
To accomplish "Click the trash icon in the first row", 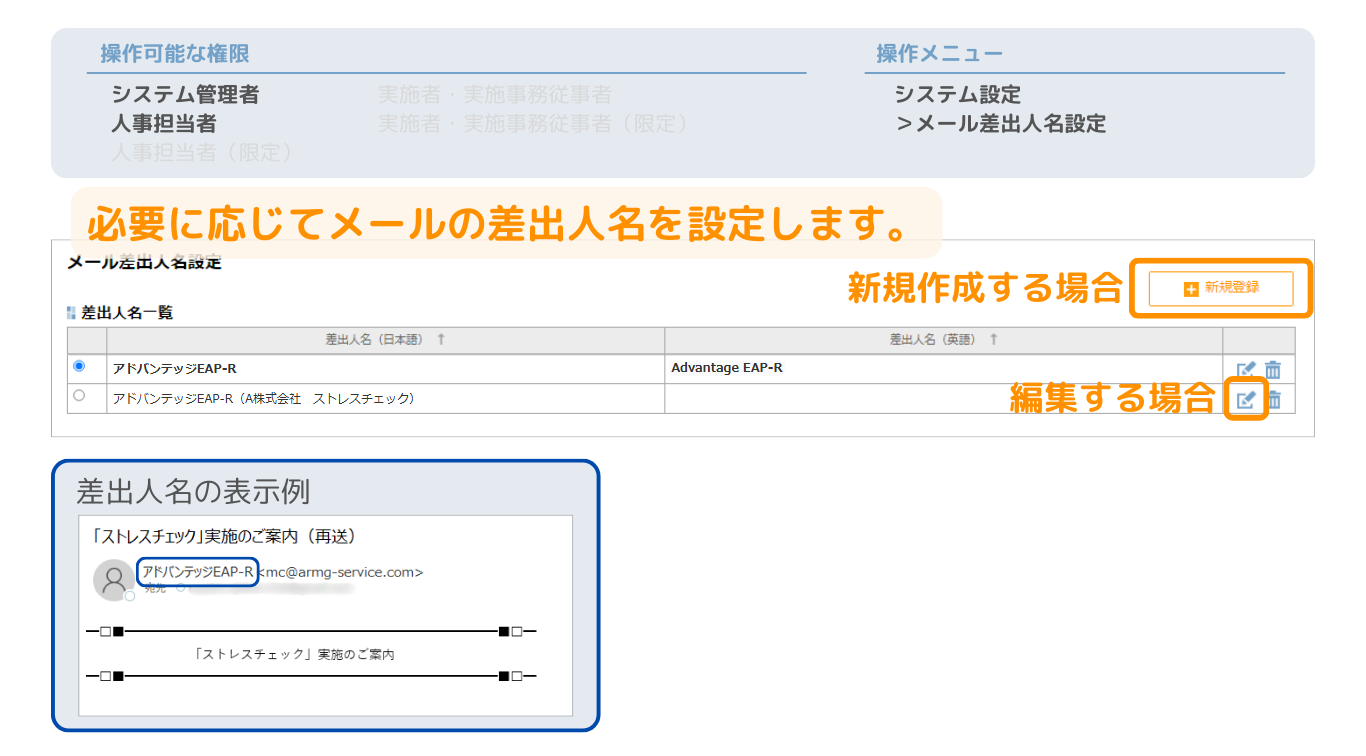I will coord(1273,370).
